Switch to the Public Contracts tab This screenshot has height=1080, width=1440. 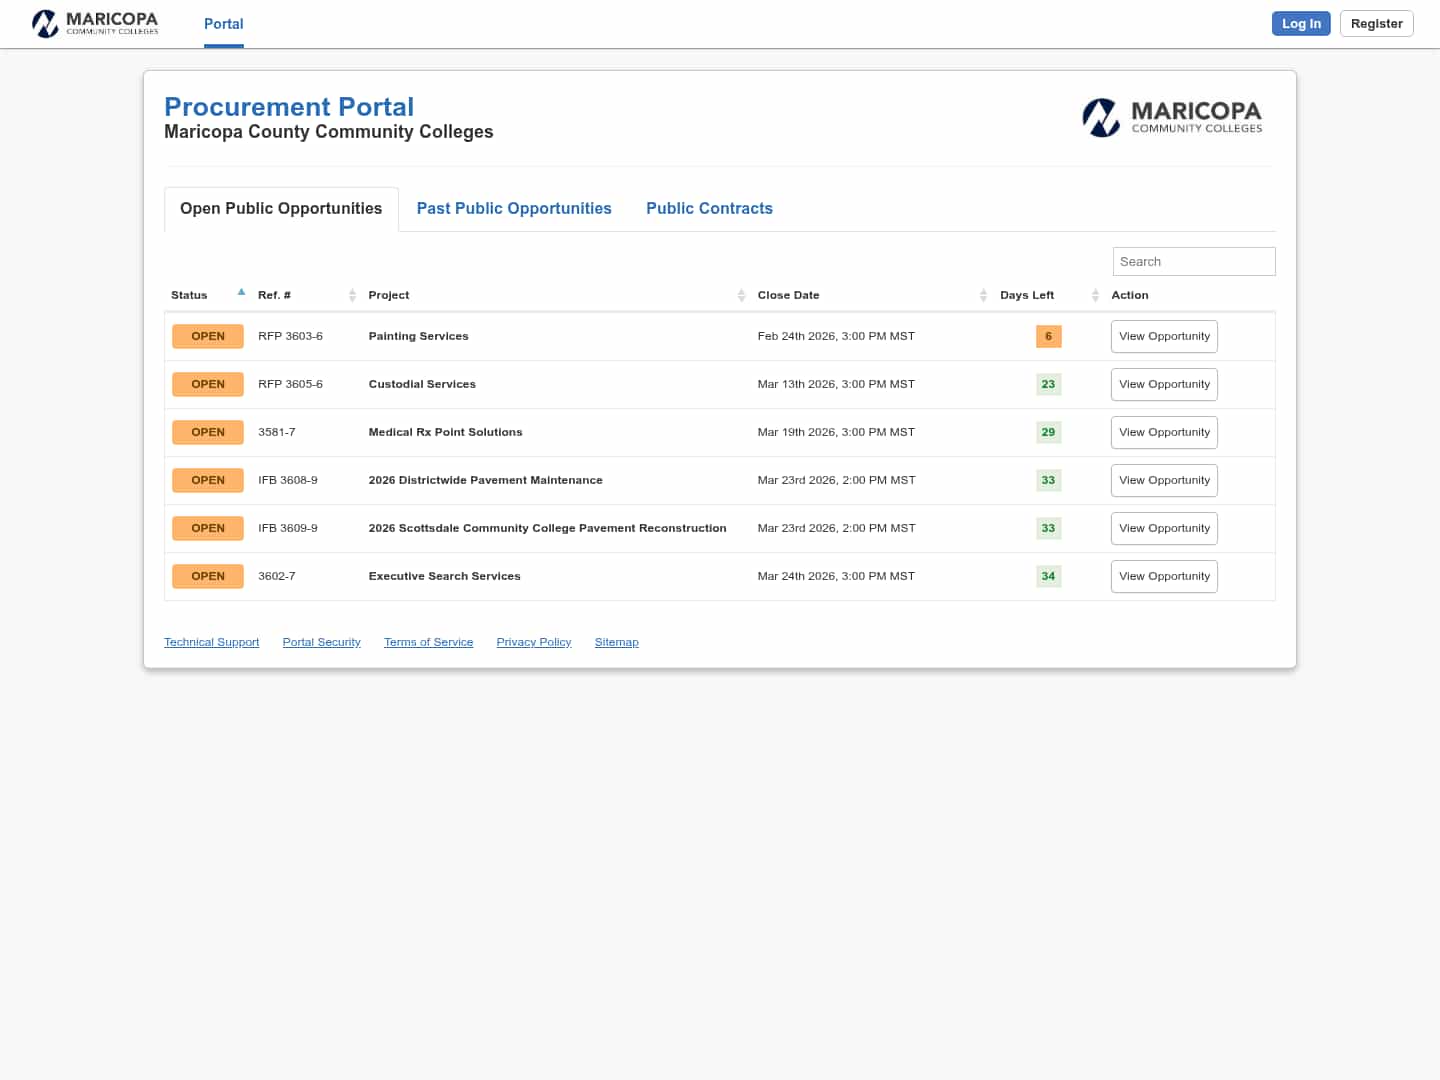(x=709, y=208)
